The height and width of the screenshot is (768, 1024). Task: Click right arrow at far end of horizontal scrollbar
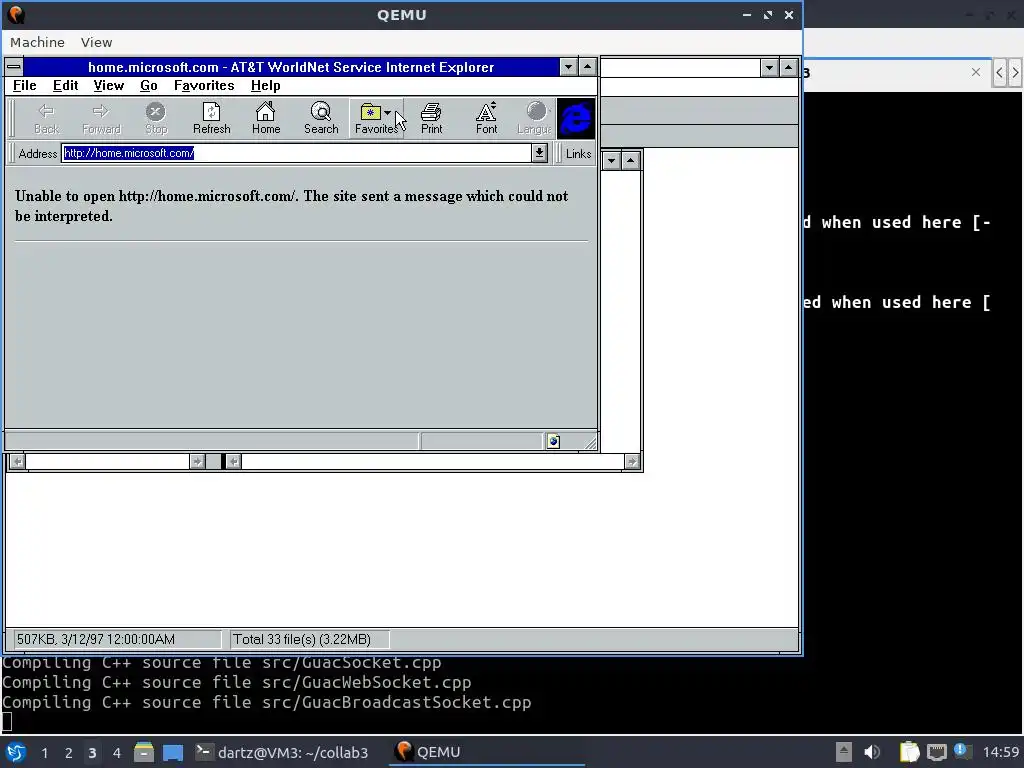tap(632, 462)
